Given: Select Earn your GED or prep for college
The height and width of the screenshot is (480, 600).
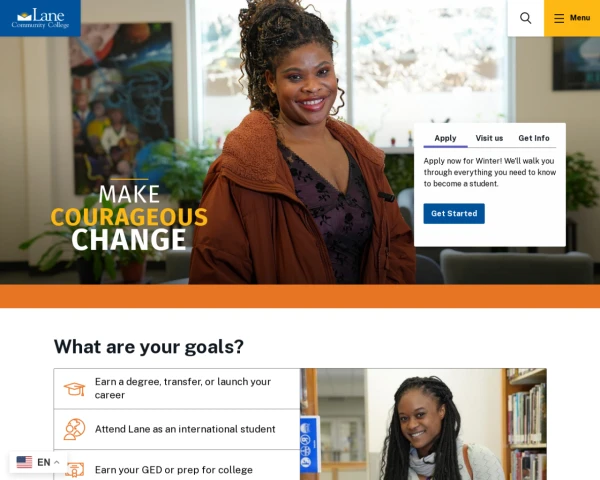Looking at the screenshot, I should coord(177,465).
